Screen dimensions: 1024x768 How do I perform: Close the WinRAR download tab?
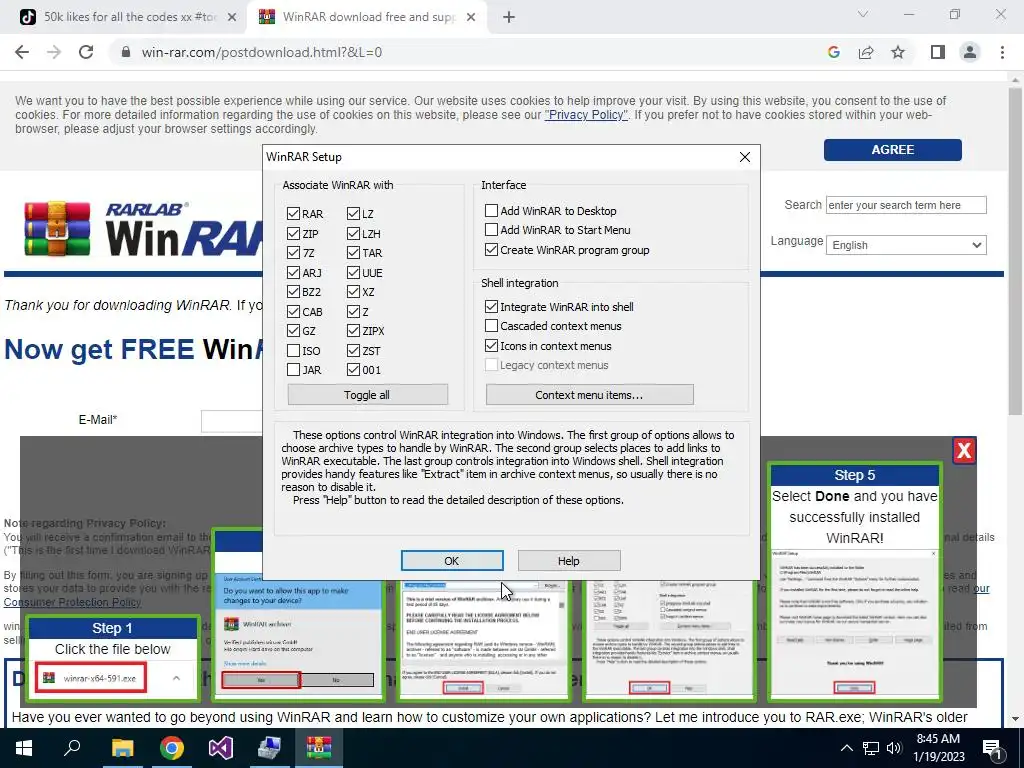point(471,18)
